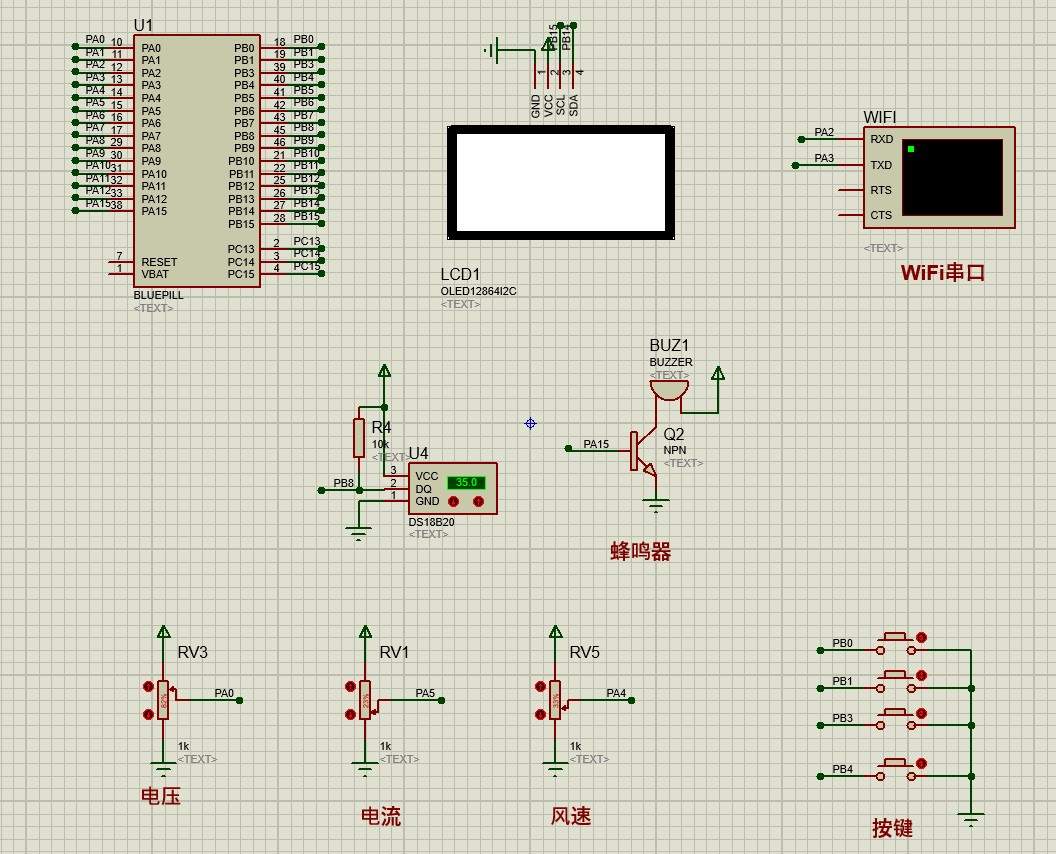
Task: Click the ground symbol below the buttons
Action: click(x=971, y=820)
